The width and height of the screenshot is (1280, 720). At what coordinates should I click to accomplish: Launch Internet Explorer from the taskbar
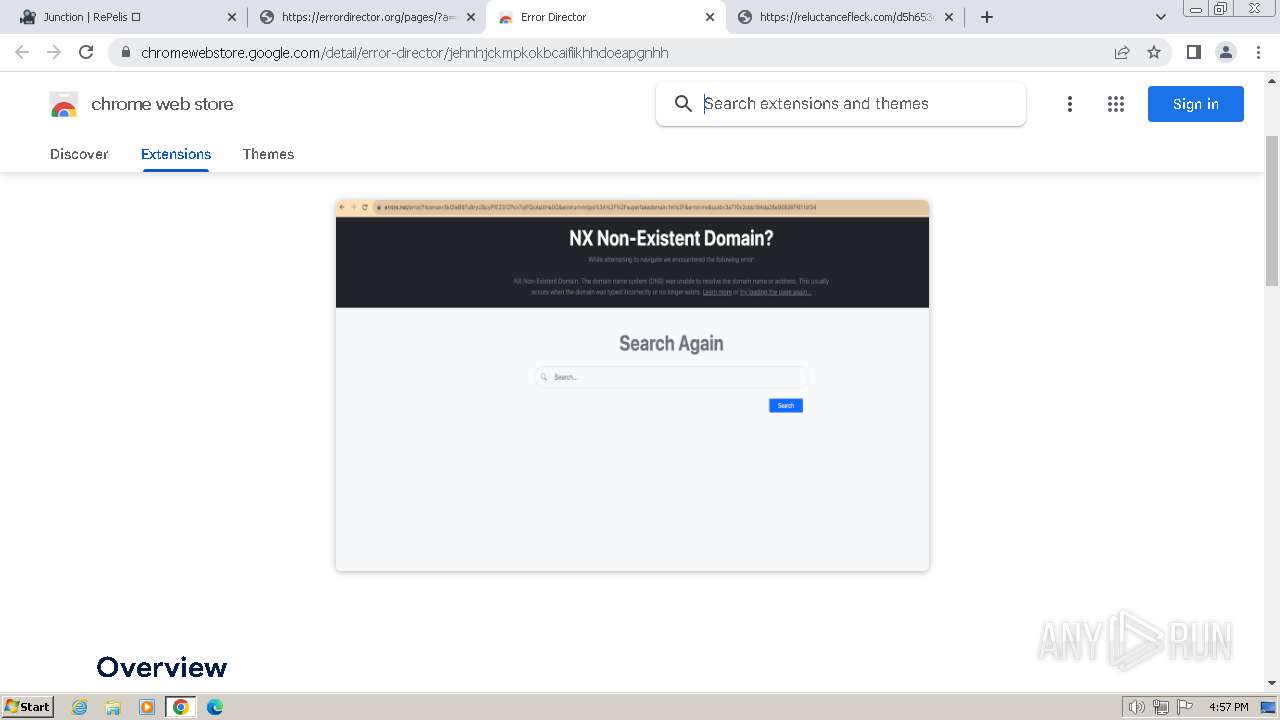pos(80,707)
